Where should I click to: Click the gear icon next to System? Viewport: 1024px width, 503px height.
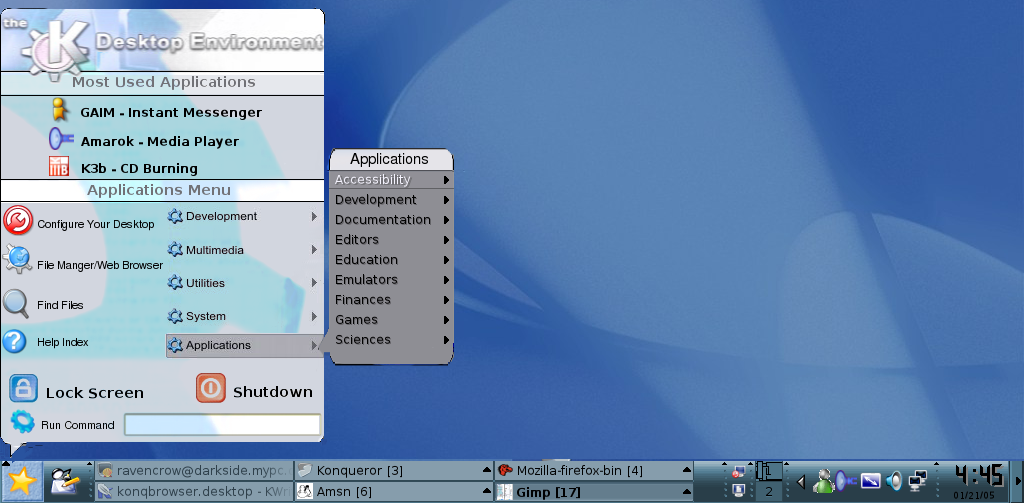coord(174,316)
